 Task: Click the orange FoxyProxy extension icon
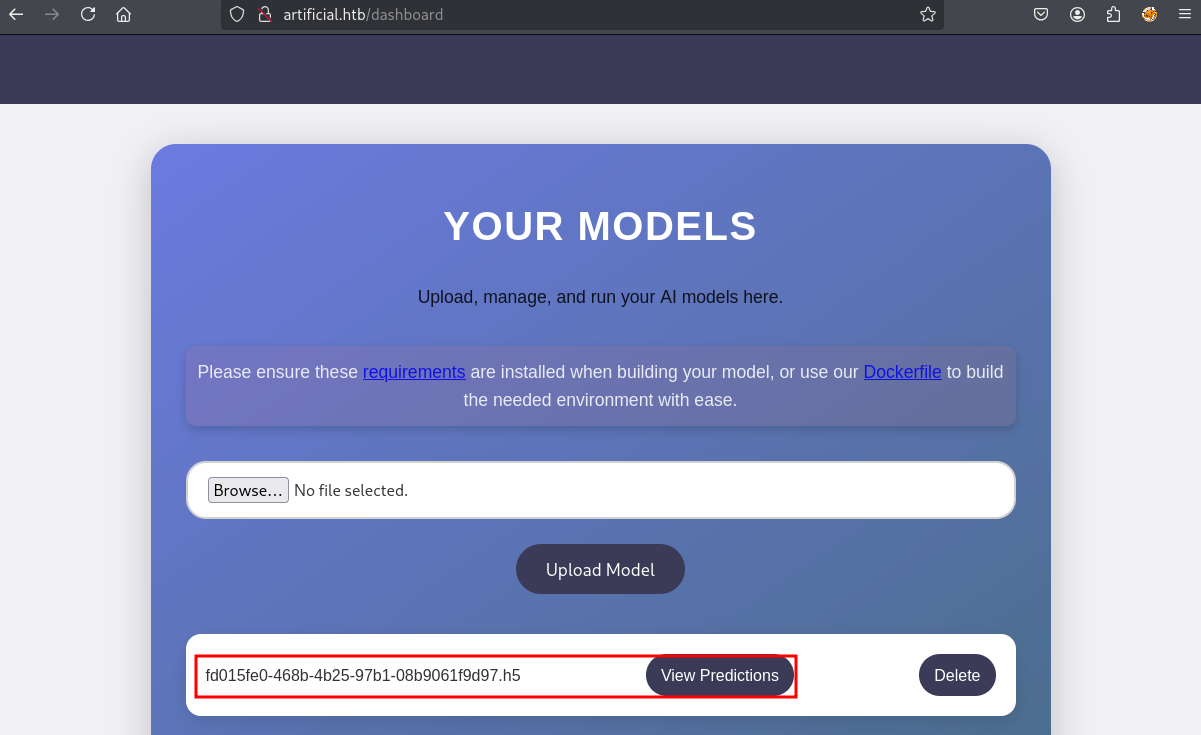(1149, 14)
